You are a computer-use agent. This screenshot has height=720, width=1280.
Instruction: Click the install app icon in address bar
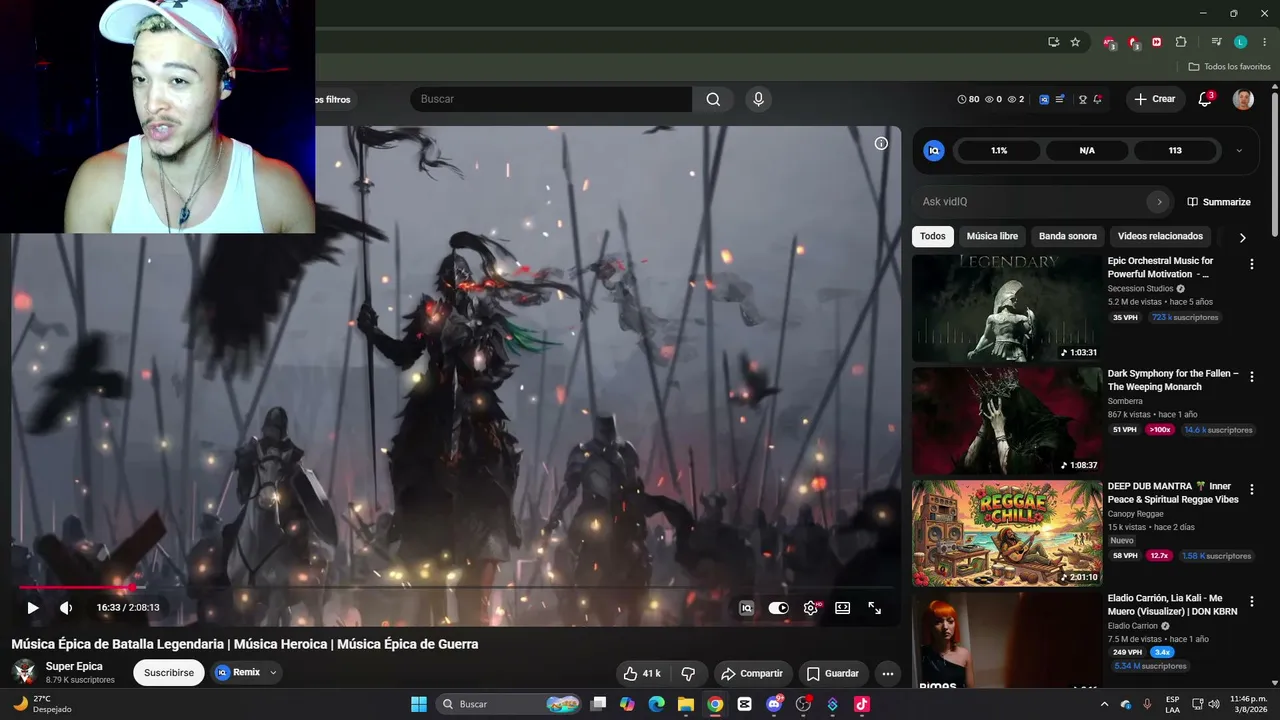1053,42
